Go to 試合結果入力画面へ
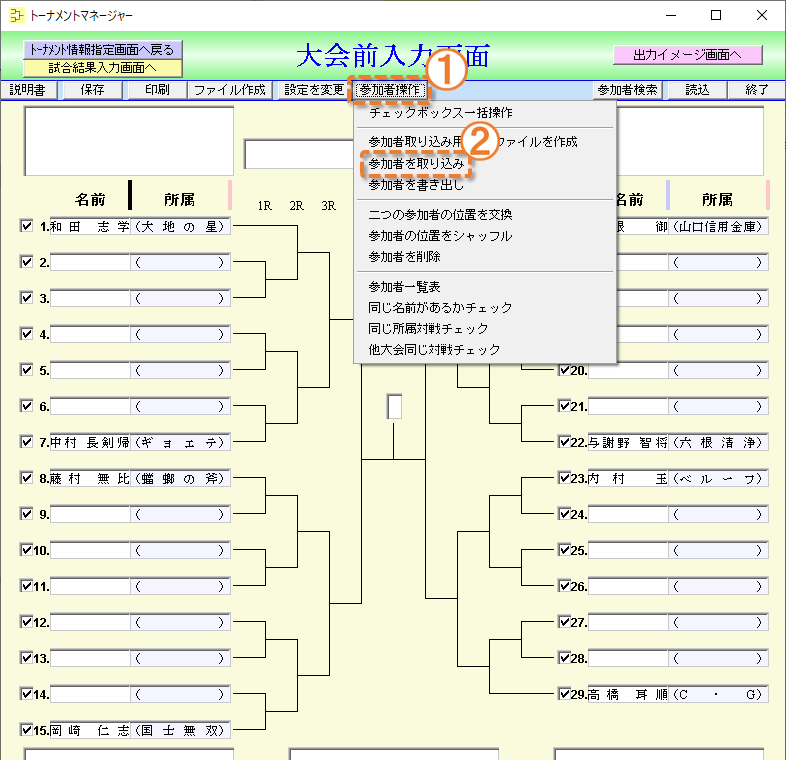786x760 pixels. pyautogui.click(x=102, y=68)
